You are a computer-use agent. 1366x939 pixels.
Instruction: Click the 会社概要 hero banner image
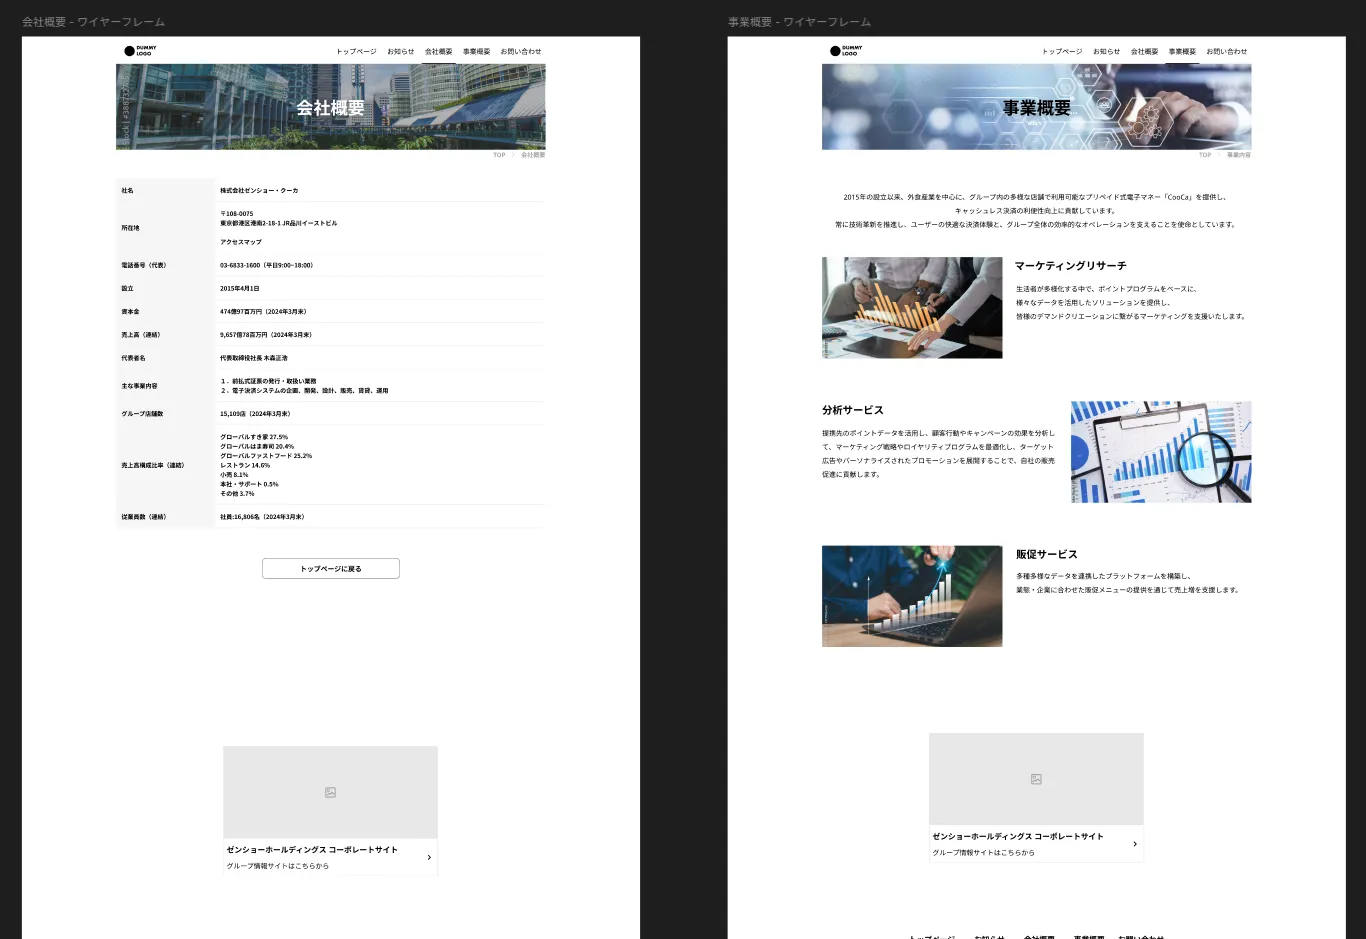(331, 107)
